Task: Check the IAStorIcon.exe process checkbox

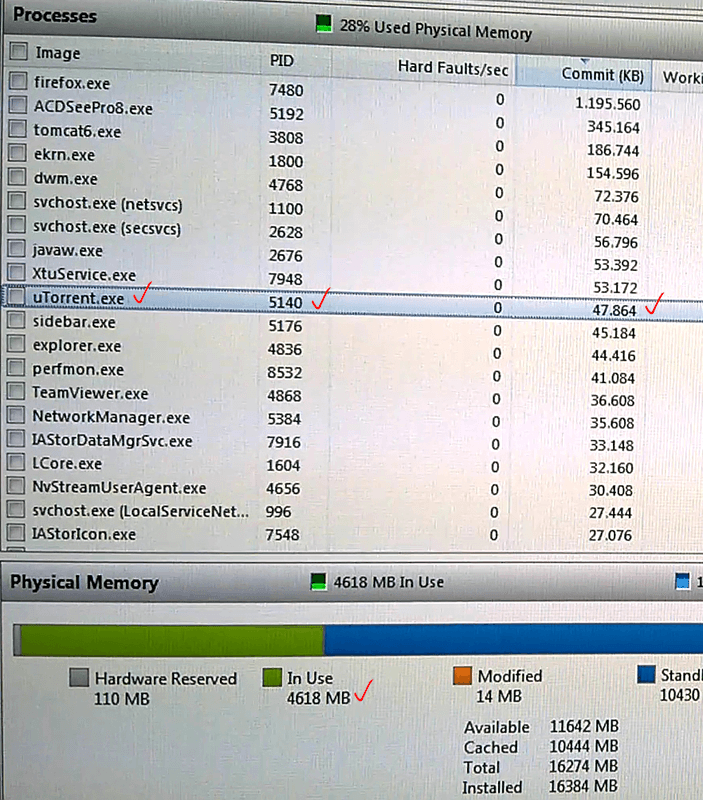Action: pyautogui.click(x=15, y=532)
